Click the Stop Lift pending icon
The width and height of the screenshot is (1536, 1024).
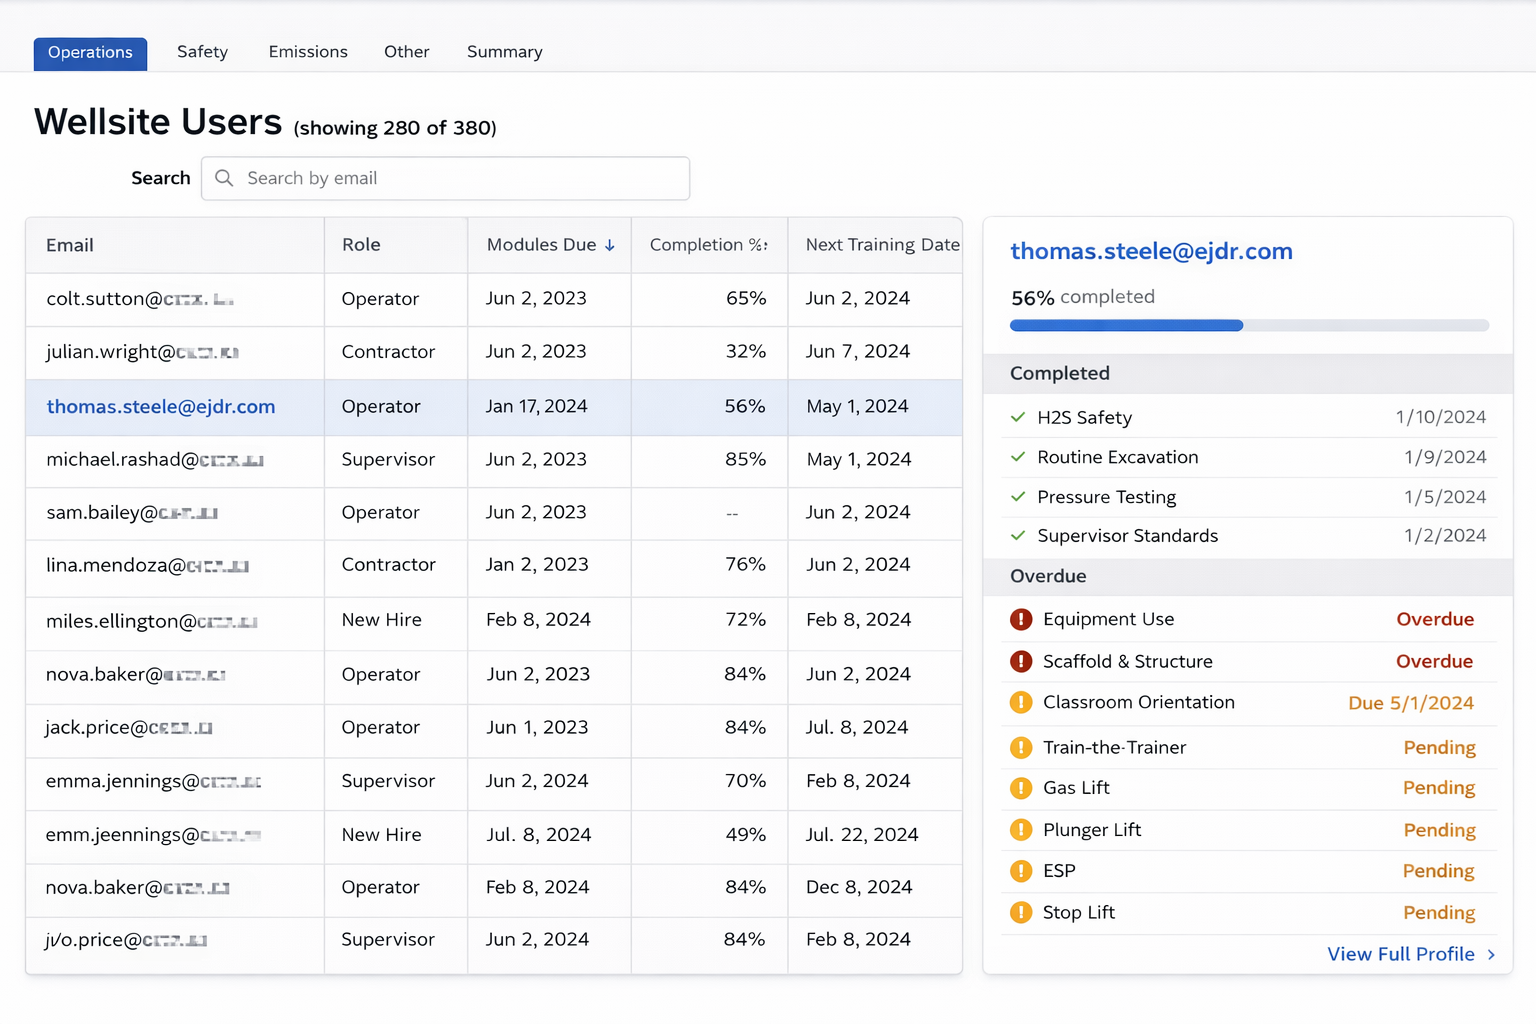pyautogui.click(x=1021, y=913)
